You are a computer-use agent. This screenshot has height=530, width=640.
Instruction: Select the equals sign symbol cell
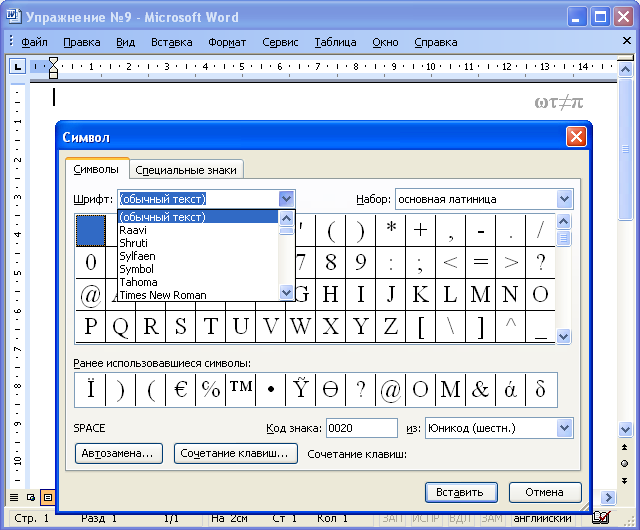[480, 262]
